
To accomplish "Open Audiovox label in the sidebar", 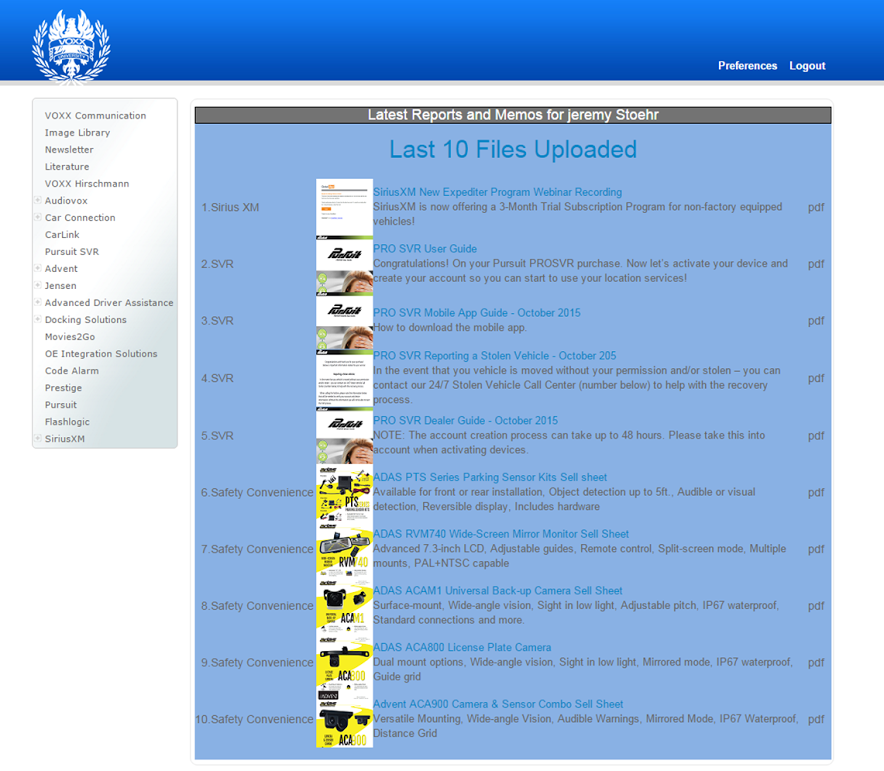I will coord(66,201).
